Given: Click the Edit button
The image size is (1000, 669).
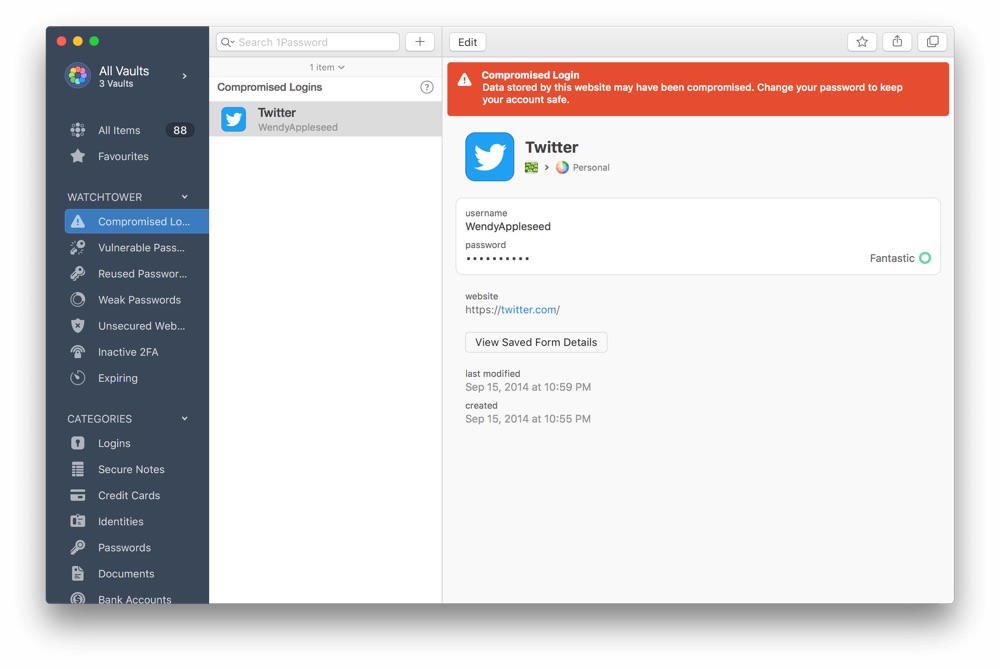Looking at the screenshot, I should [x=467, y=42].
